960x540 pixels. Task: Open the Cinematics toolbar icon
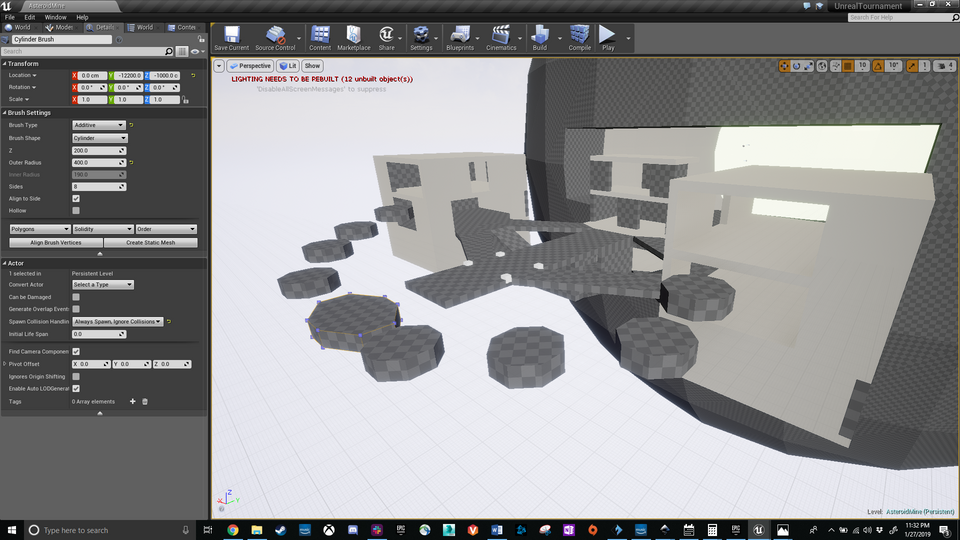(501, 38)
